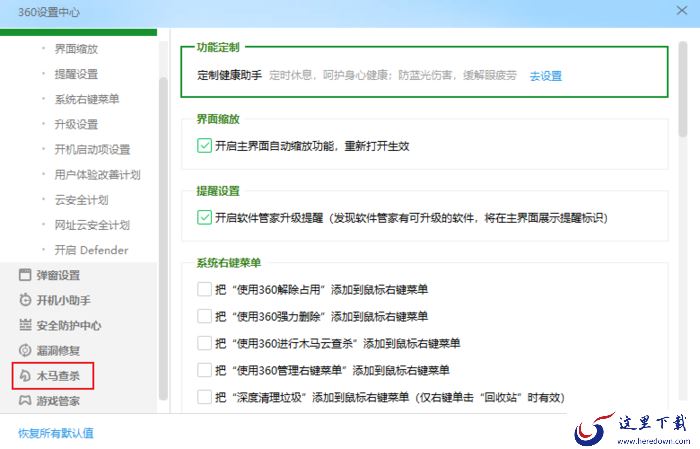Click the 提醒设置 section heading
700x449 pixels.
(218, 191)
